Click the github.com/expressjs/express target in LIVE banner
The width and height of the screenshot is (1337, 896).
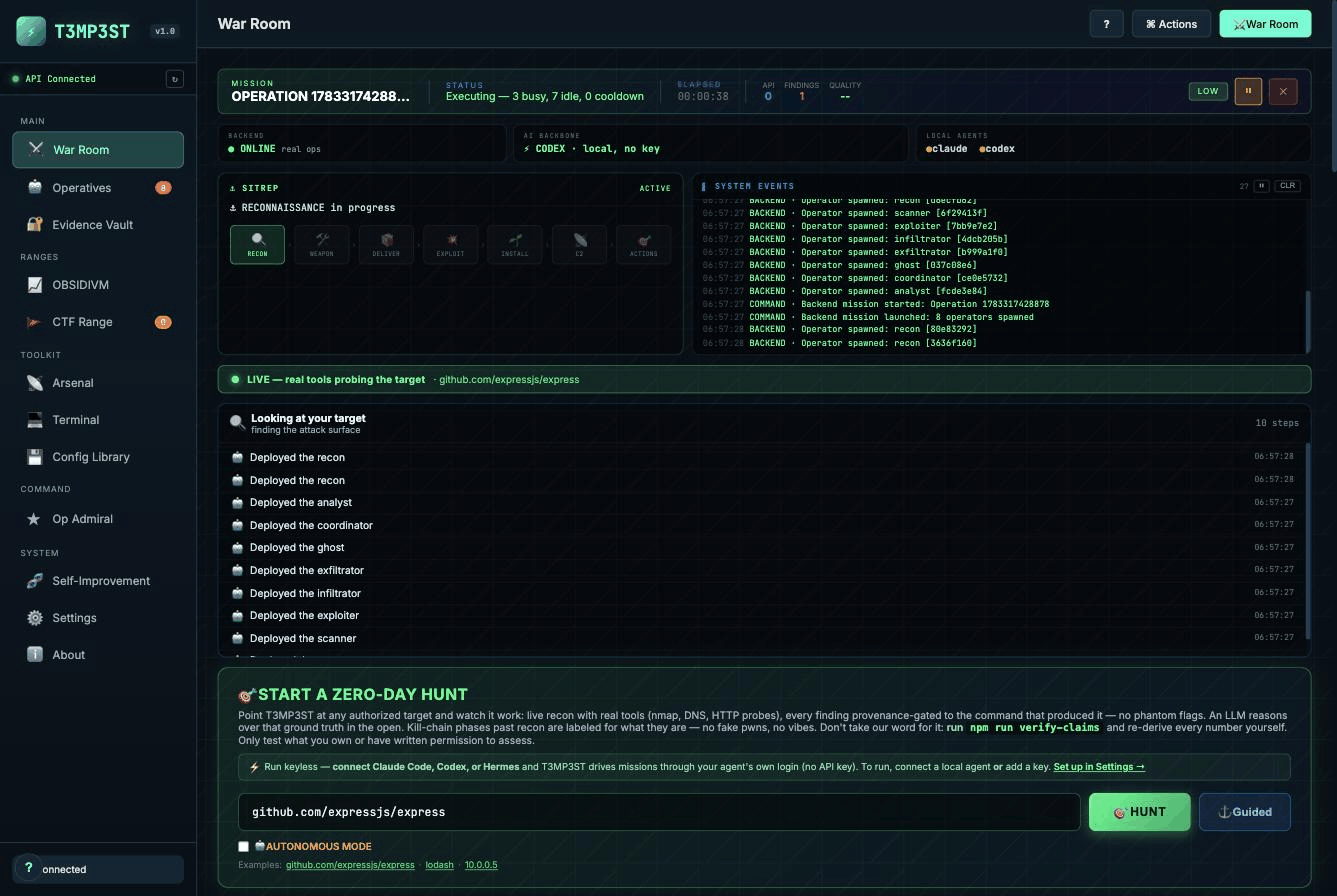click(509, 380)
